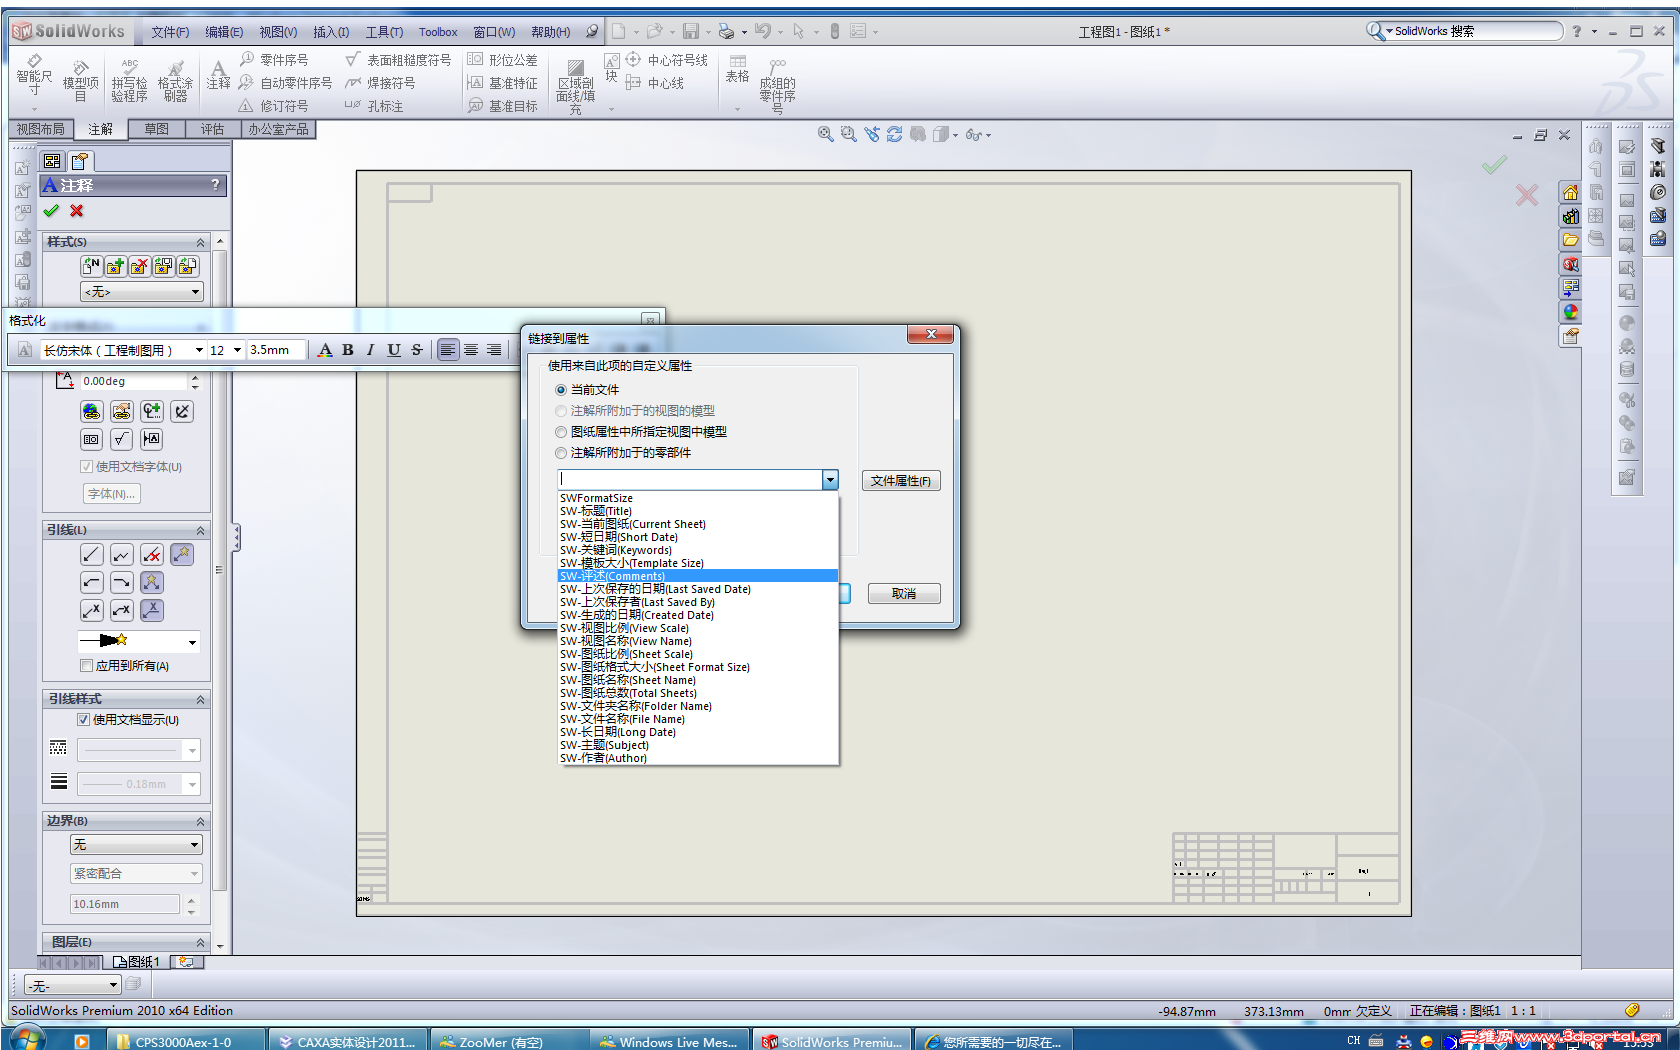Click the 取消 button in dialog

coord(904,594)
